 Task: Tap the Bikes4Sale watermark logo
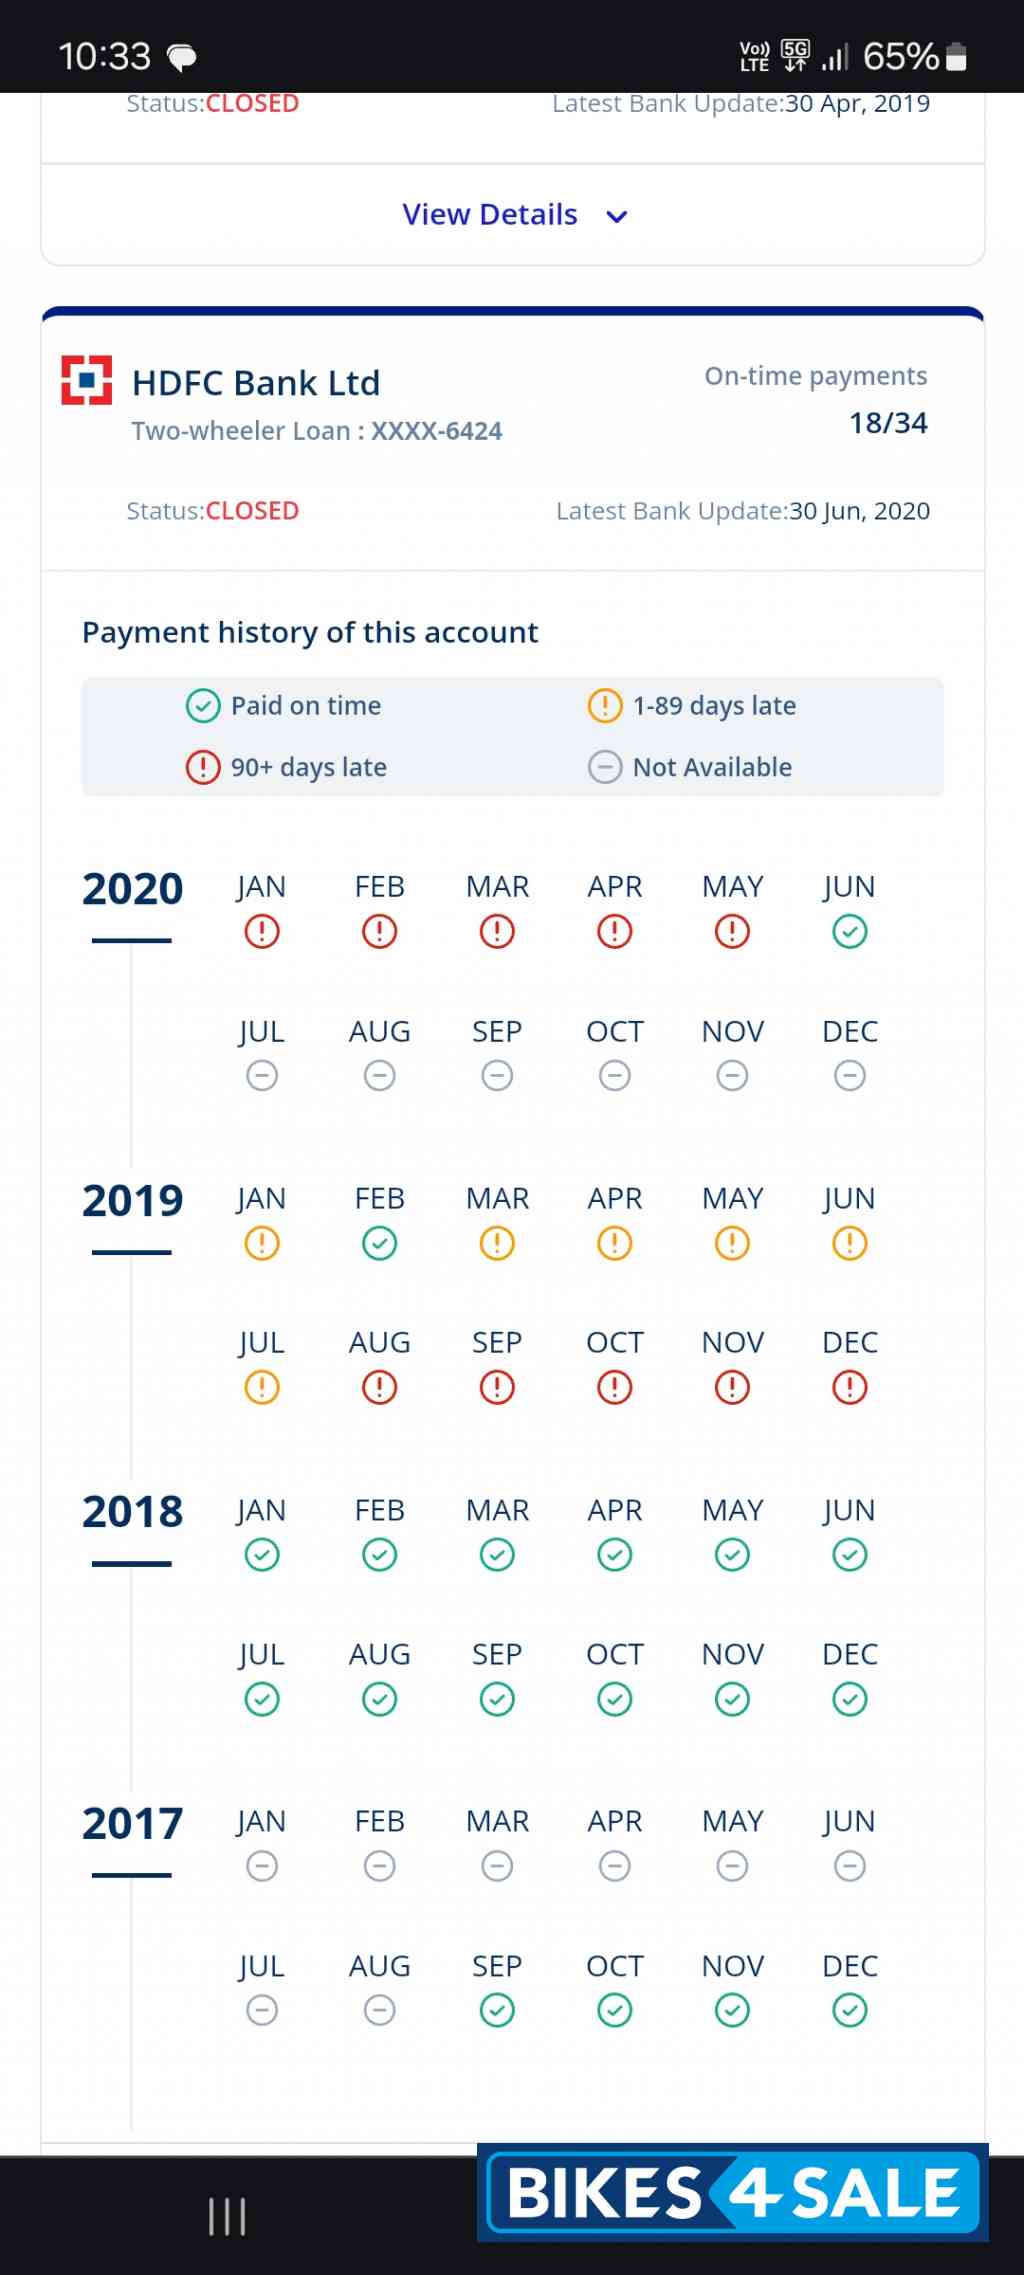pyautogui.click(x=733, y=2193)
